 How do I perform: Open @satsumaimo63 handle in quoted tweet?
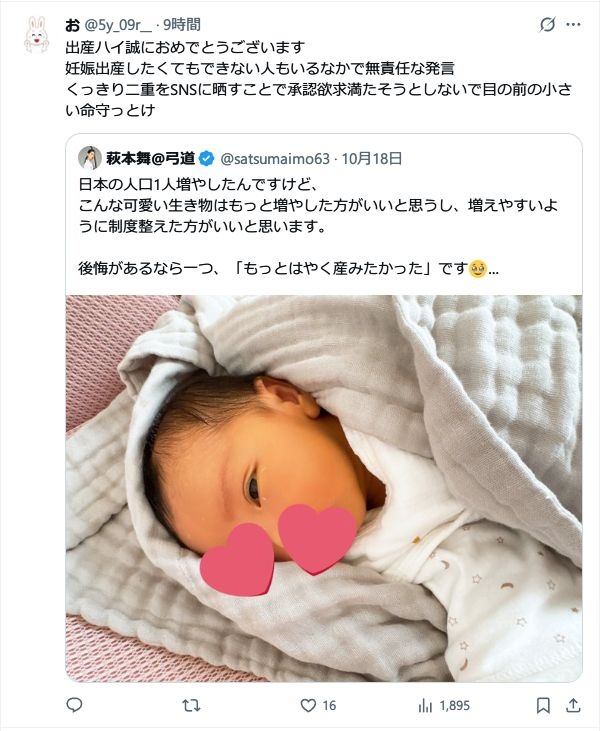(275, 159)
